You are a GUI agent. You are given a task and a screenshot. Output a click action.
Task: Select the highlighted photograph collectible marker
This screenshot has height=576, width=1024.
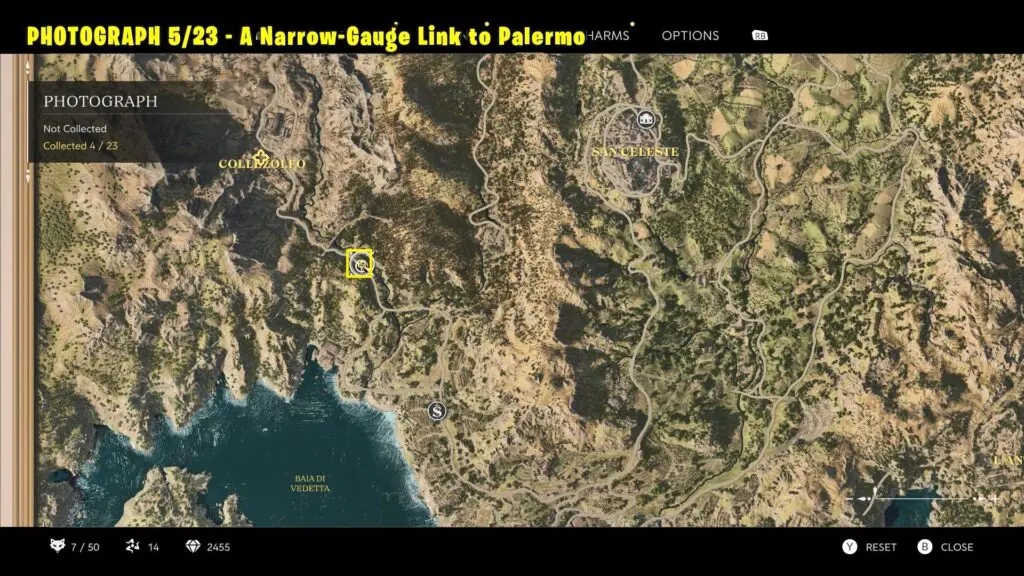pyautogui.click(x=359, y=263)
